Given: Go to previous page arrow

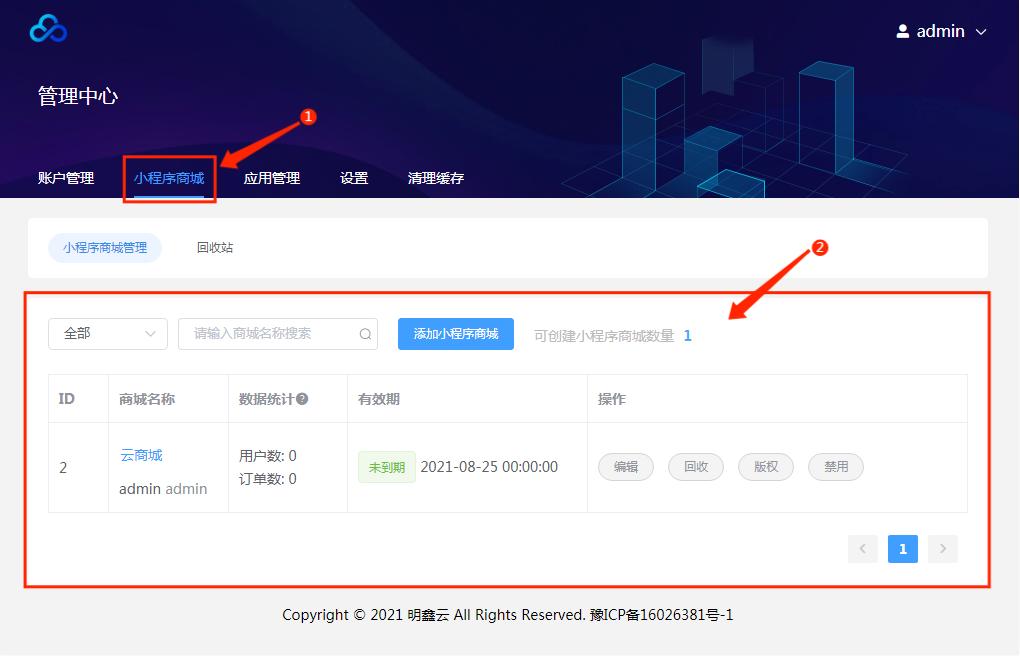Looking at the screenshot, I should pos(863,549).
